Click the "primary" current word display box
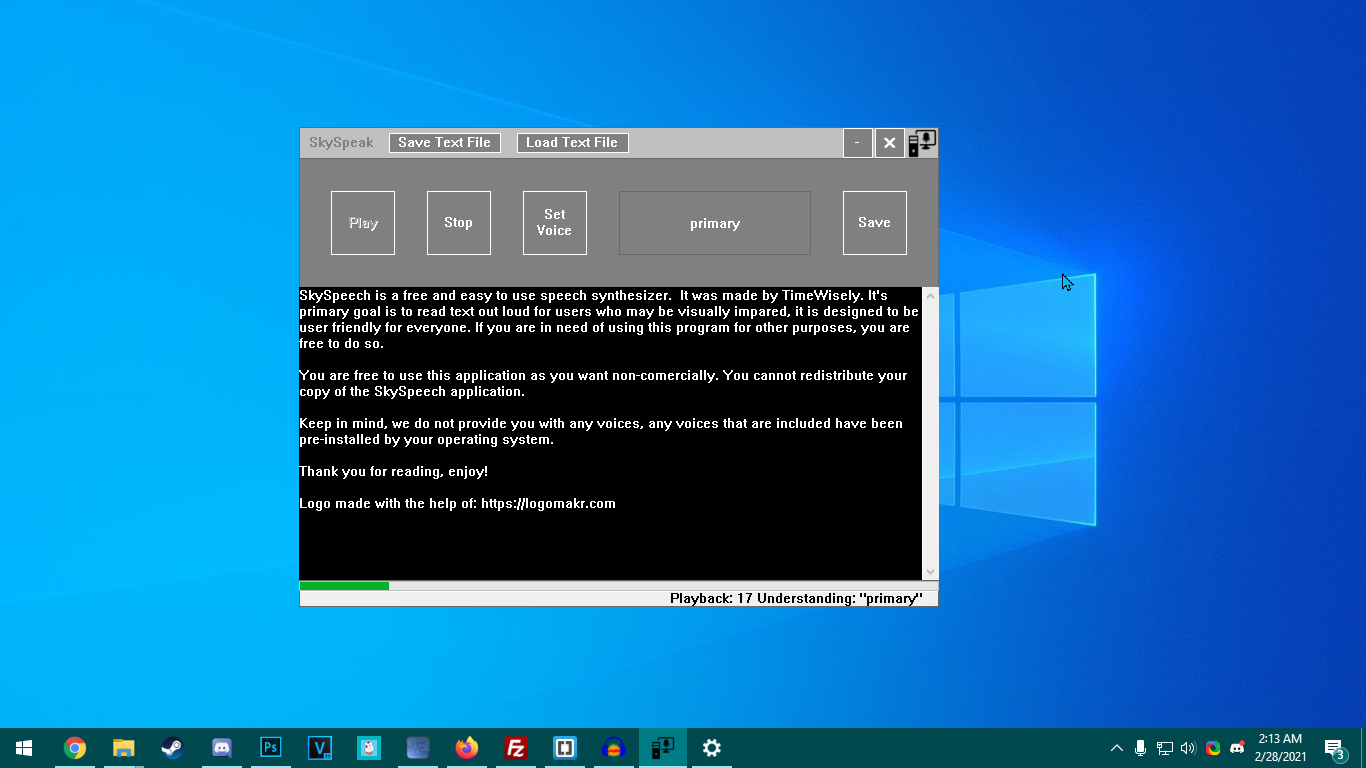The width and height of the screenshot is (1366, 768). click(x=714, y=223)
